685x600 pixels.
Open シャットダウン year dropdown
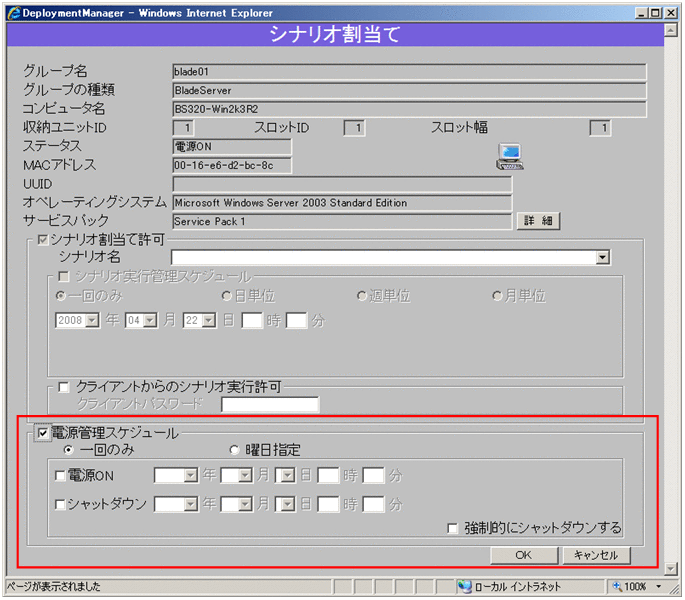click(x=191, y=505)
